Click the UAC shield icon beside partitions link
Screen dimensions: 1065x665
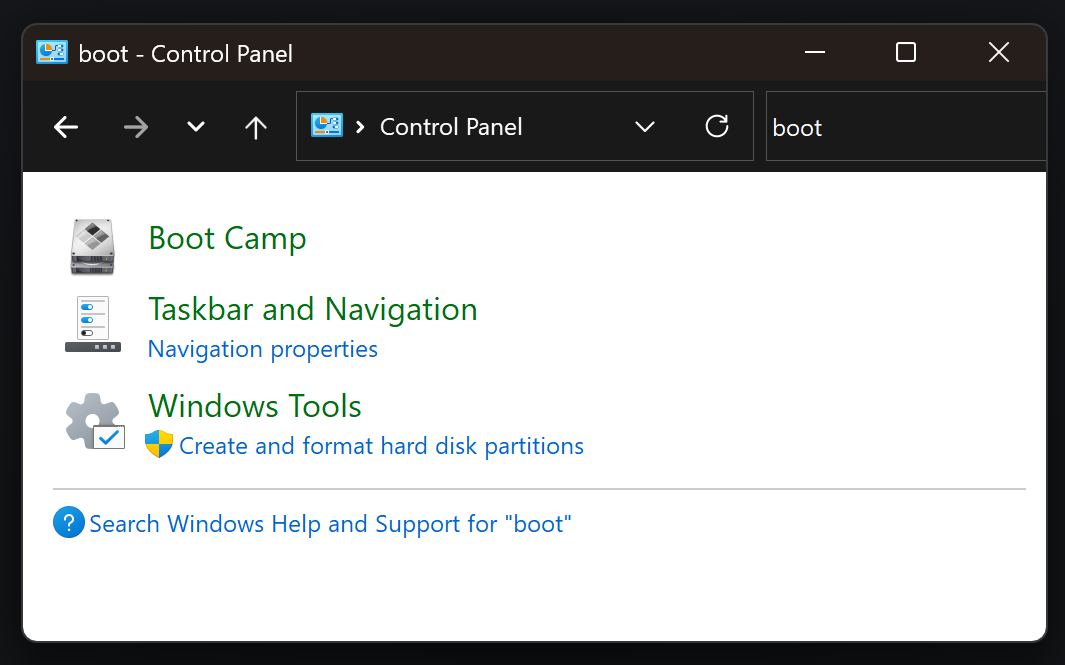[x=159, y=445]
